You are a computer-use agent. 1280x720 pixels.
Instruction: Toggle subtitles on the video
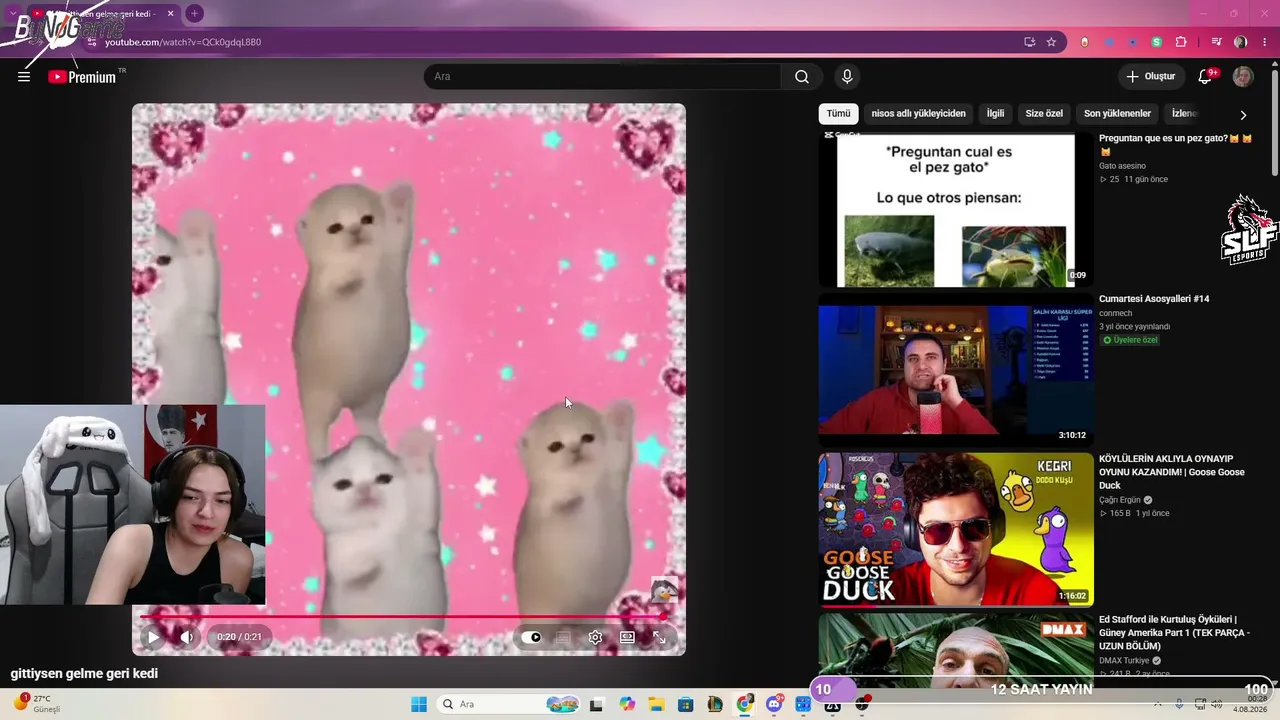tap(563, 637)
